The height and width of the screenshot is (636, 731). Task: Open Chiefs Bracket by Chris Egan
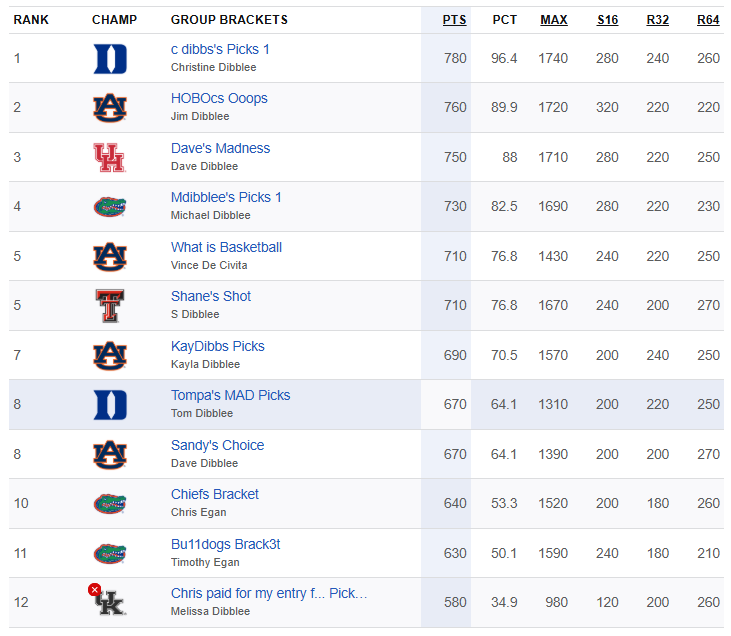click(214, 494)
